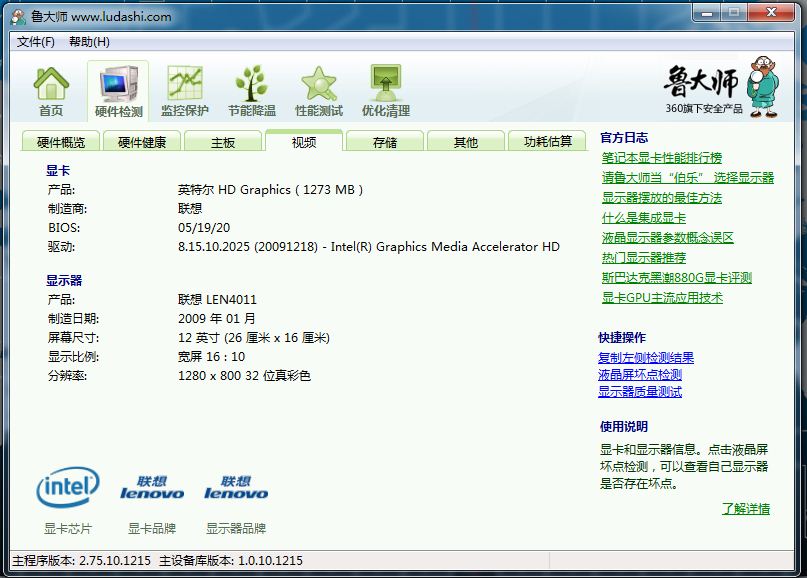This screenshot has width=807, height=578.
Task: Open the 文件(F) menu
Action: pyautogui.click(x=36, y=42)
